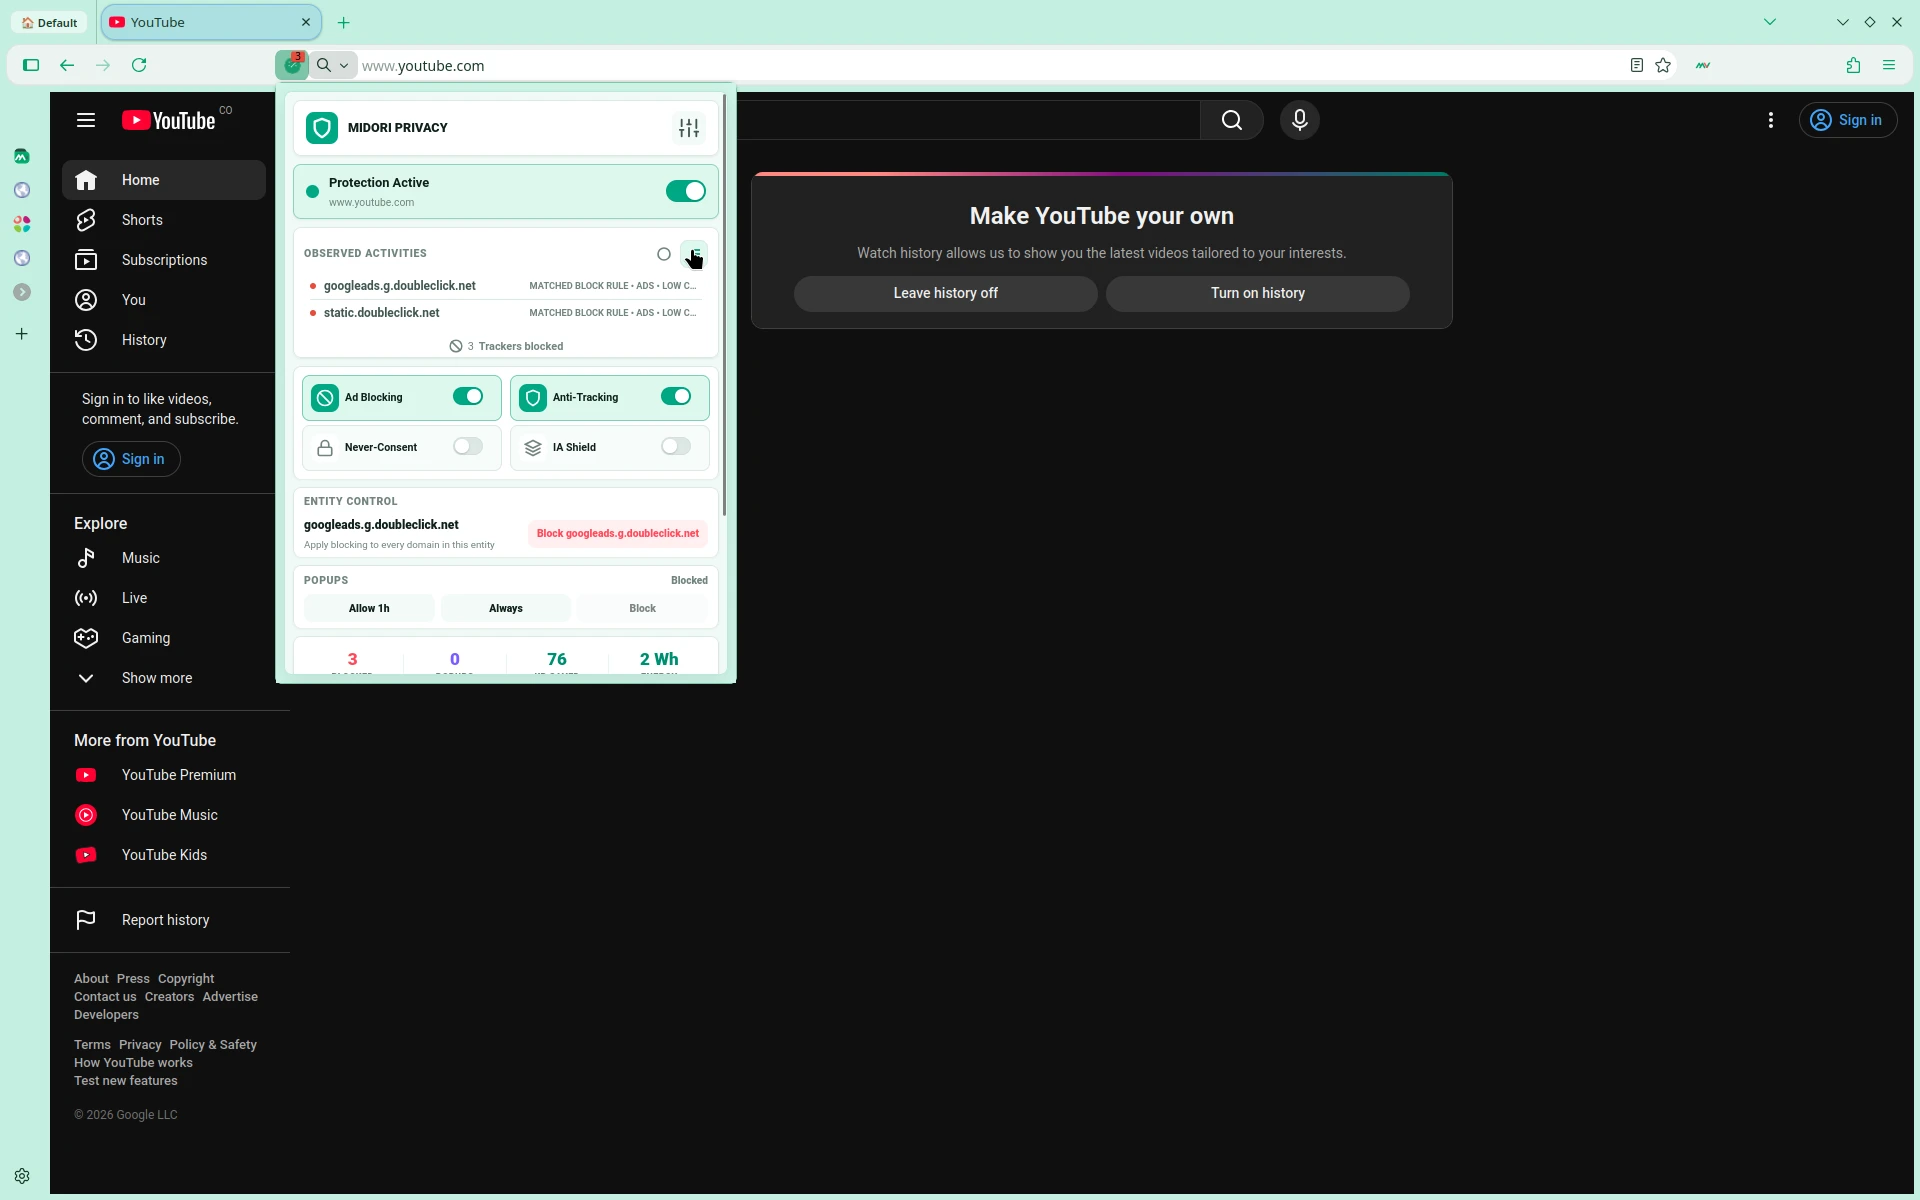Image resolution: width=1920 pixels, height=1200 pixels.
Task: Click sidebar Sign in button
Action: pos(131,459)
